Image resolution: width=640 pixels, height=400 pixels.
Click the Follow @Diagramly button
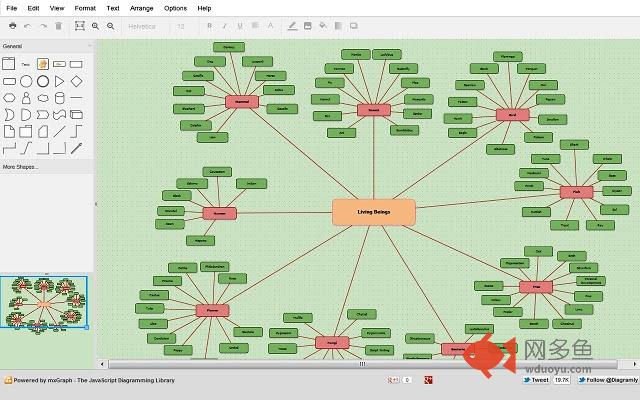point(608,380)
